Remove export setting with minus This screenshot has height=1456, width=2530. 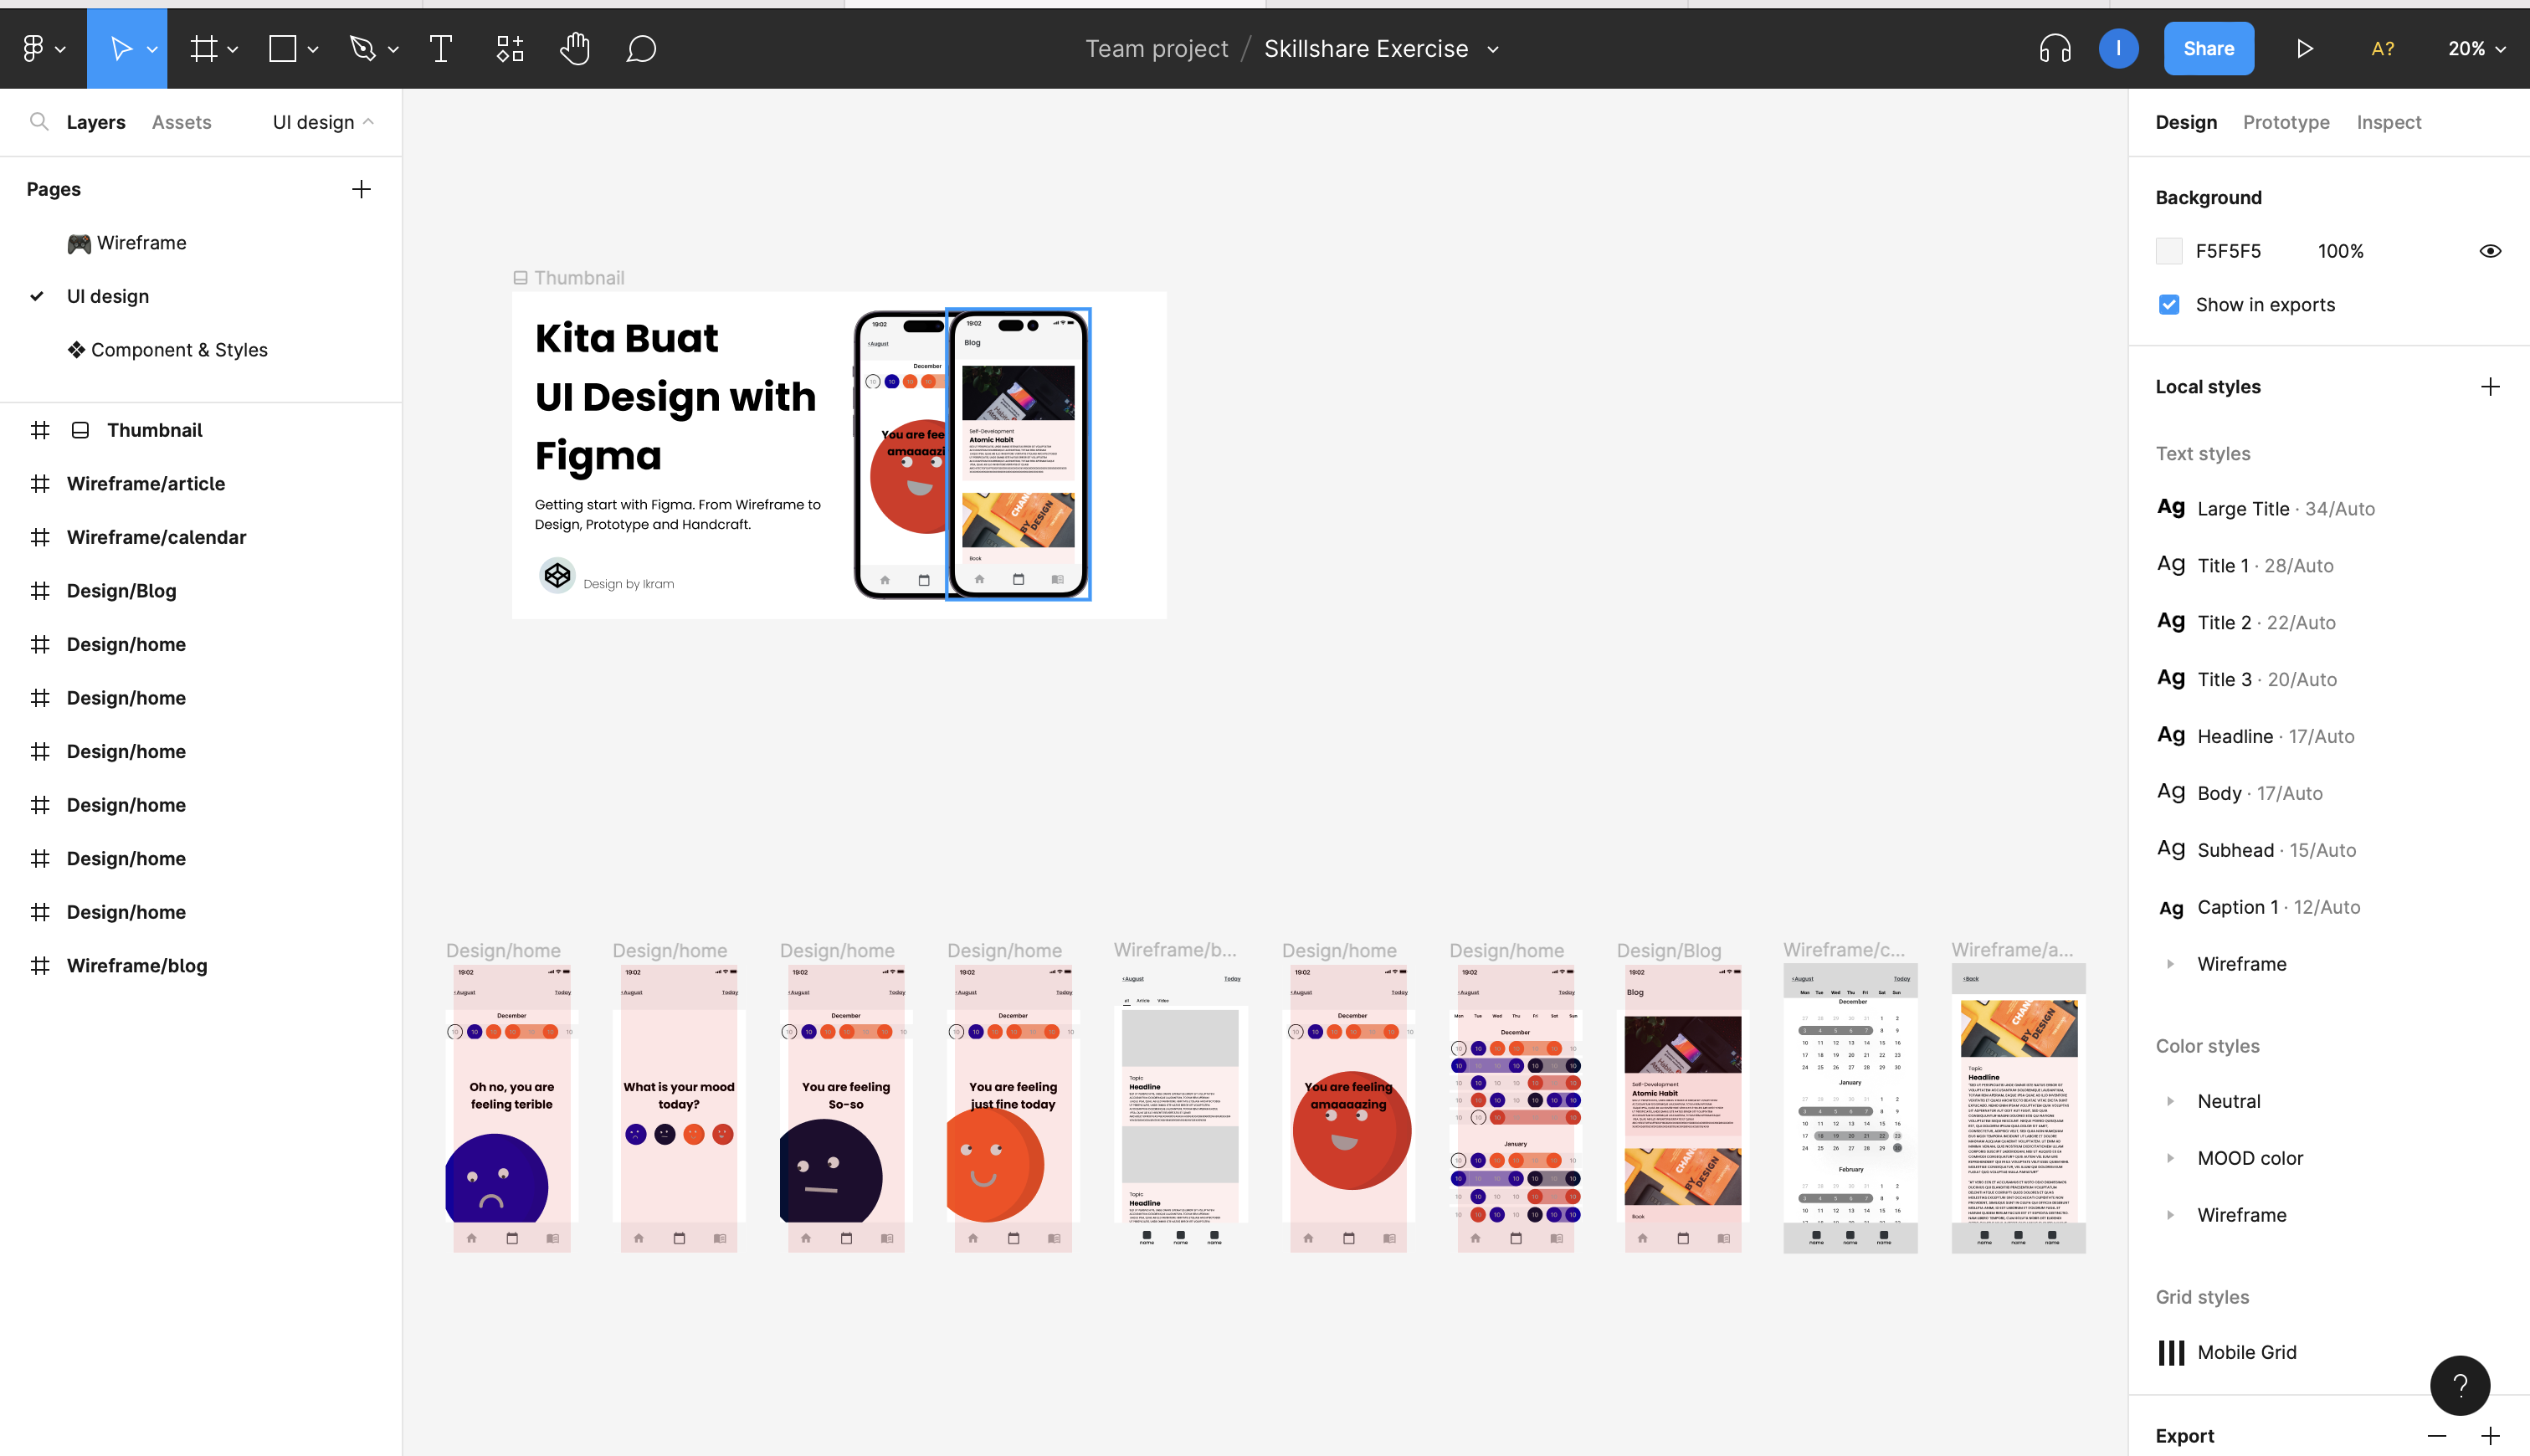[x=2436, y=1435]
